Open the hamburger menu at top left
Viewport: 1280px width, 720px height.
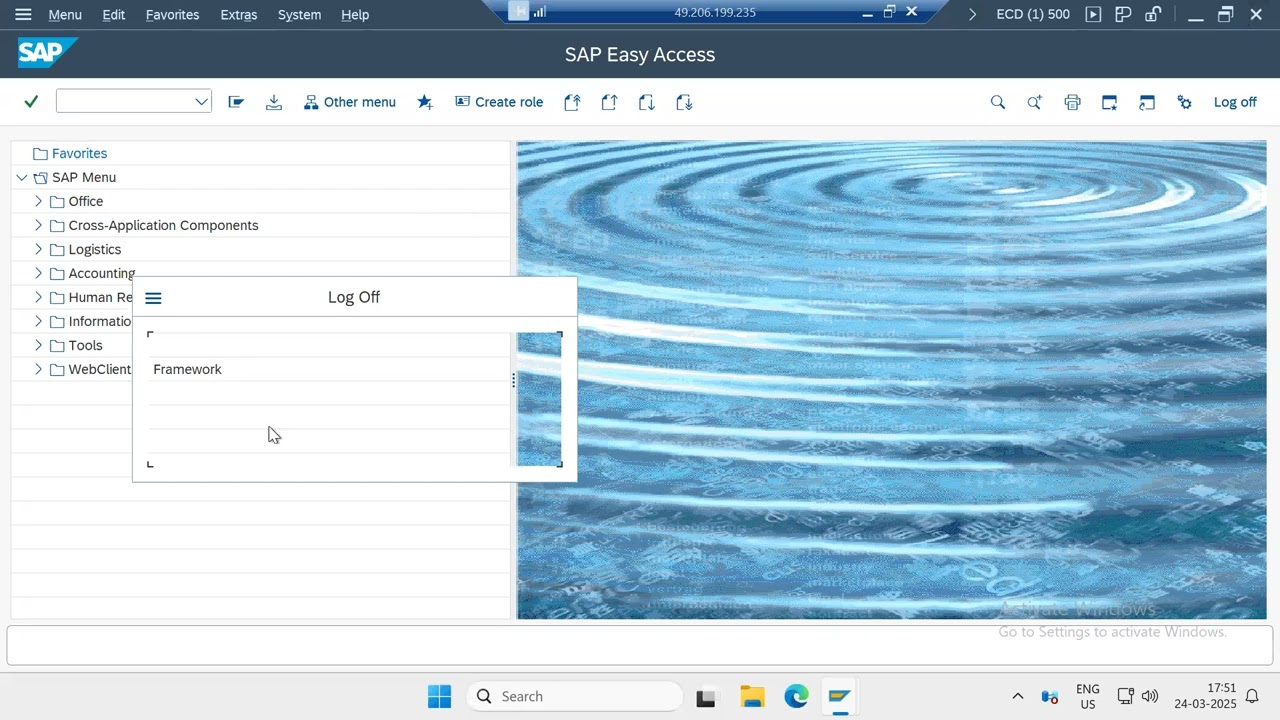click(x=23, y=14)
